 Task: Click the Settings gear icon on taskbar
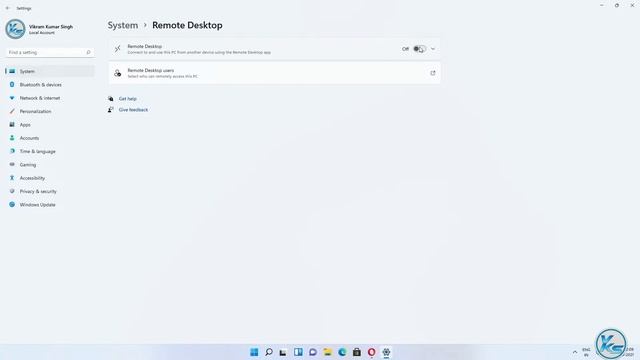pyautogui.click(x=386, y=352)
